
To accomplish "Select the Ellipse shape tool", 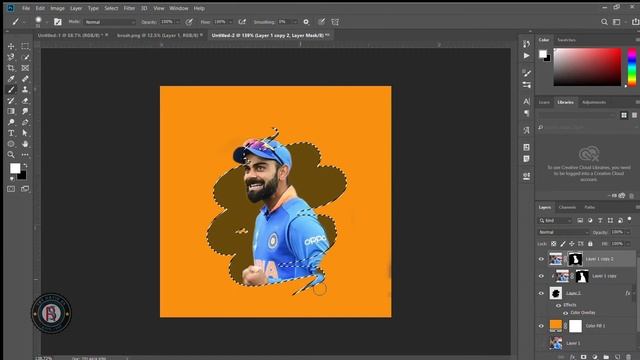I will [11, 144].
